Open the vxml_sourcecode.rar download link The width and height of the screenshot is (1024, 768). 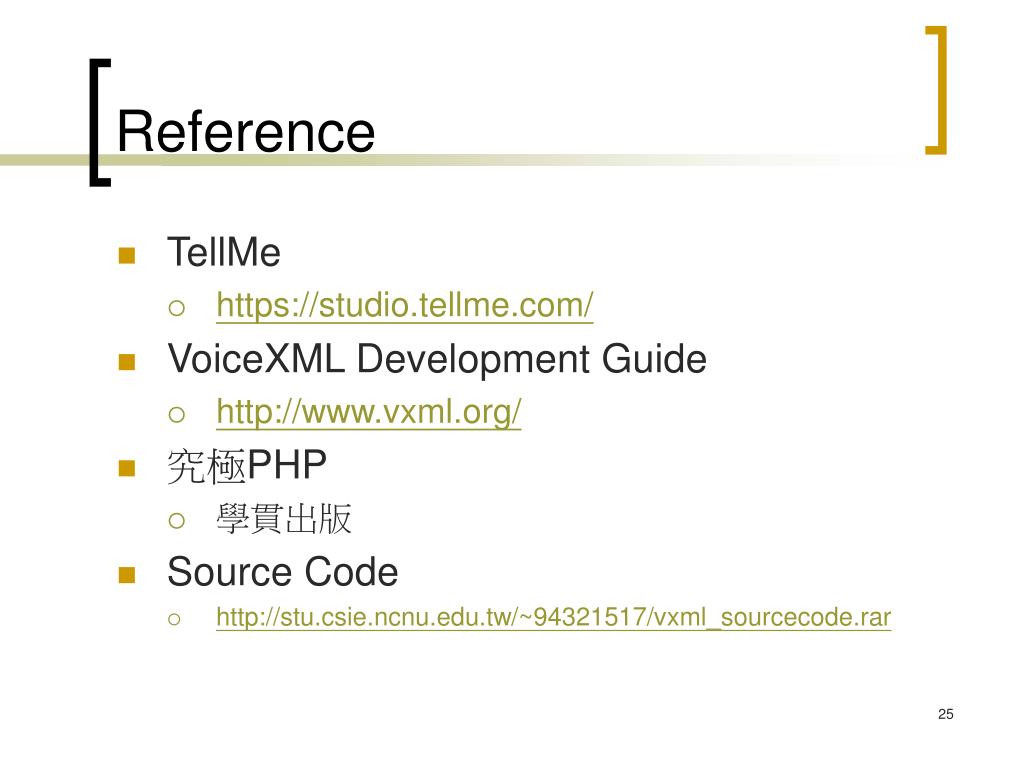[x=553, y=617]
